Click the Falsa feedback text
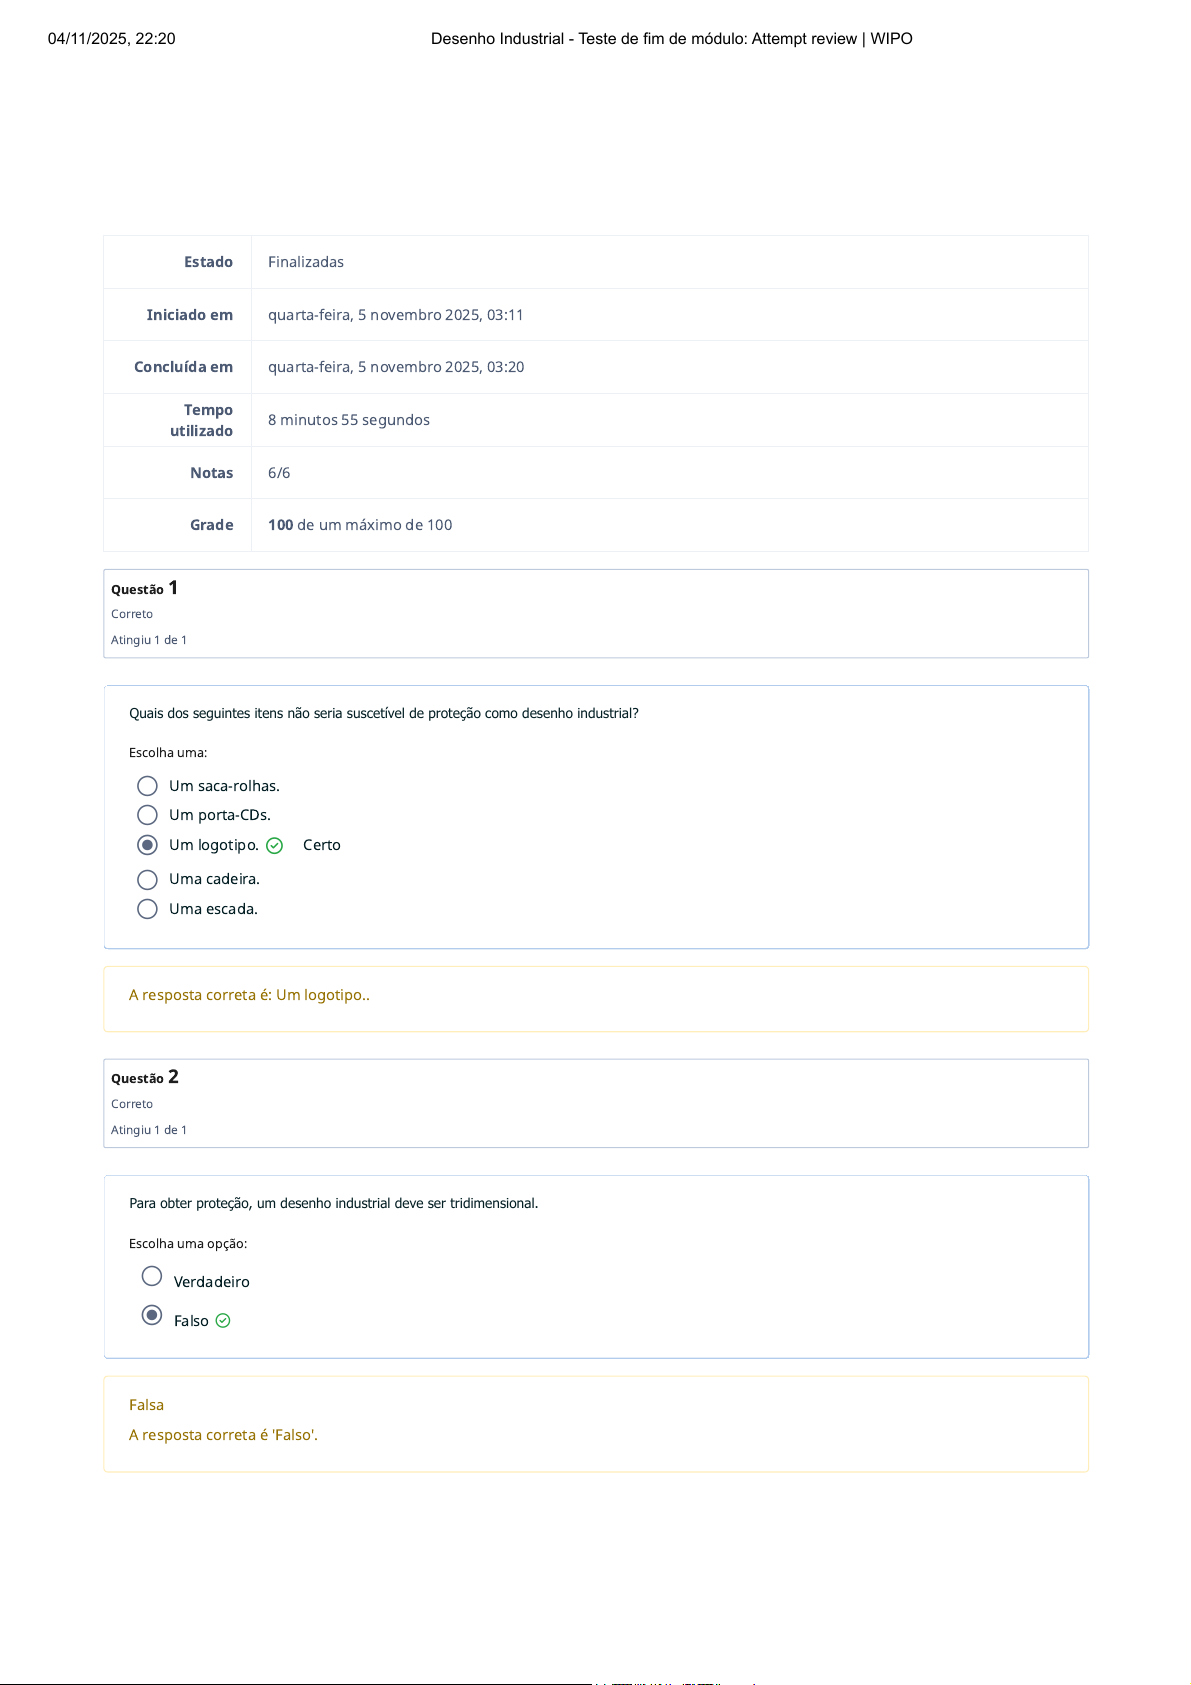The height and width of the screenshot is (1685, 1191). (146, 1405)
